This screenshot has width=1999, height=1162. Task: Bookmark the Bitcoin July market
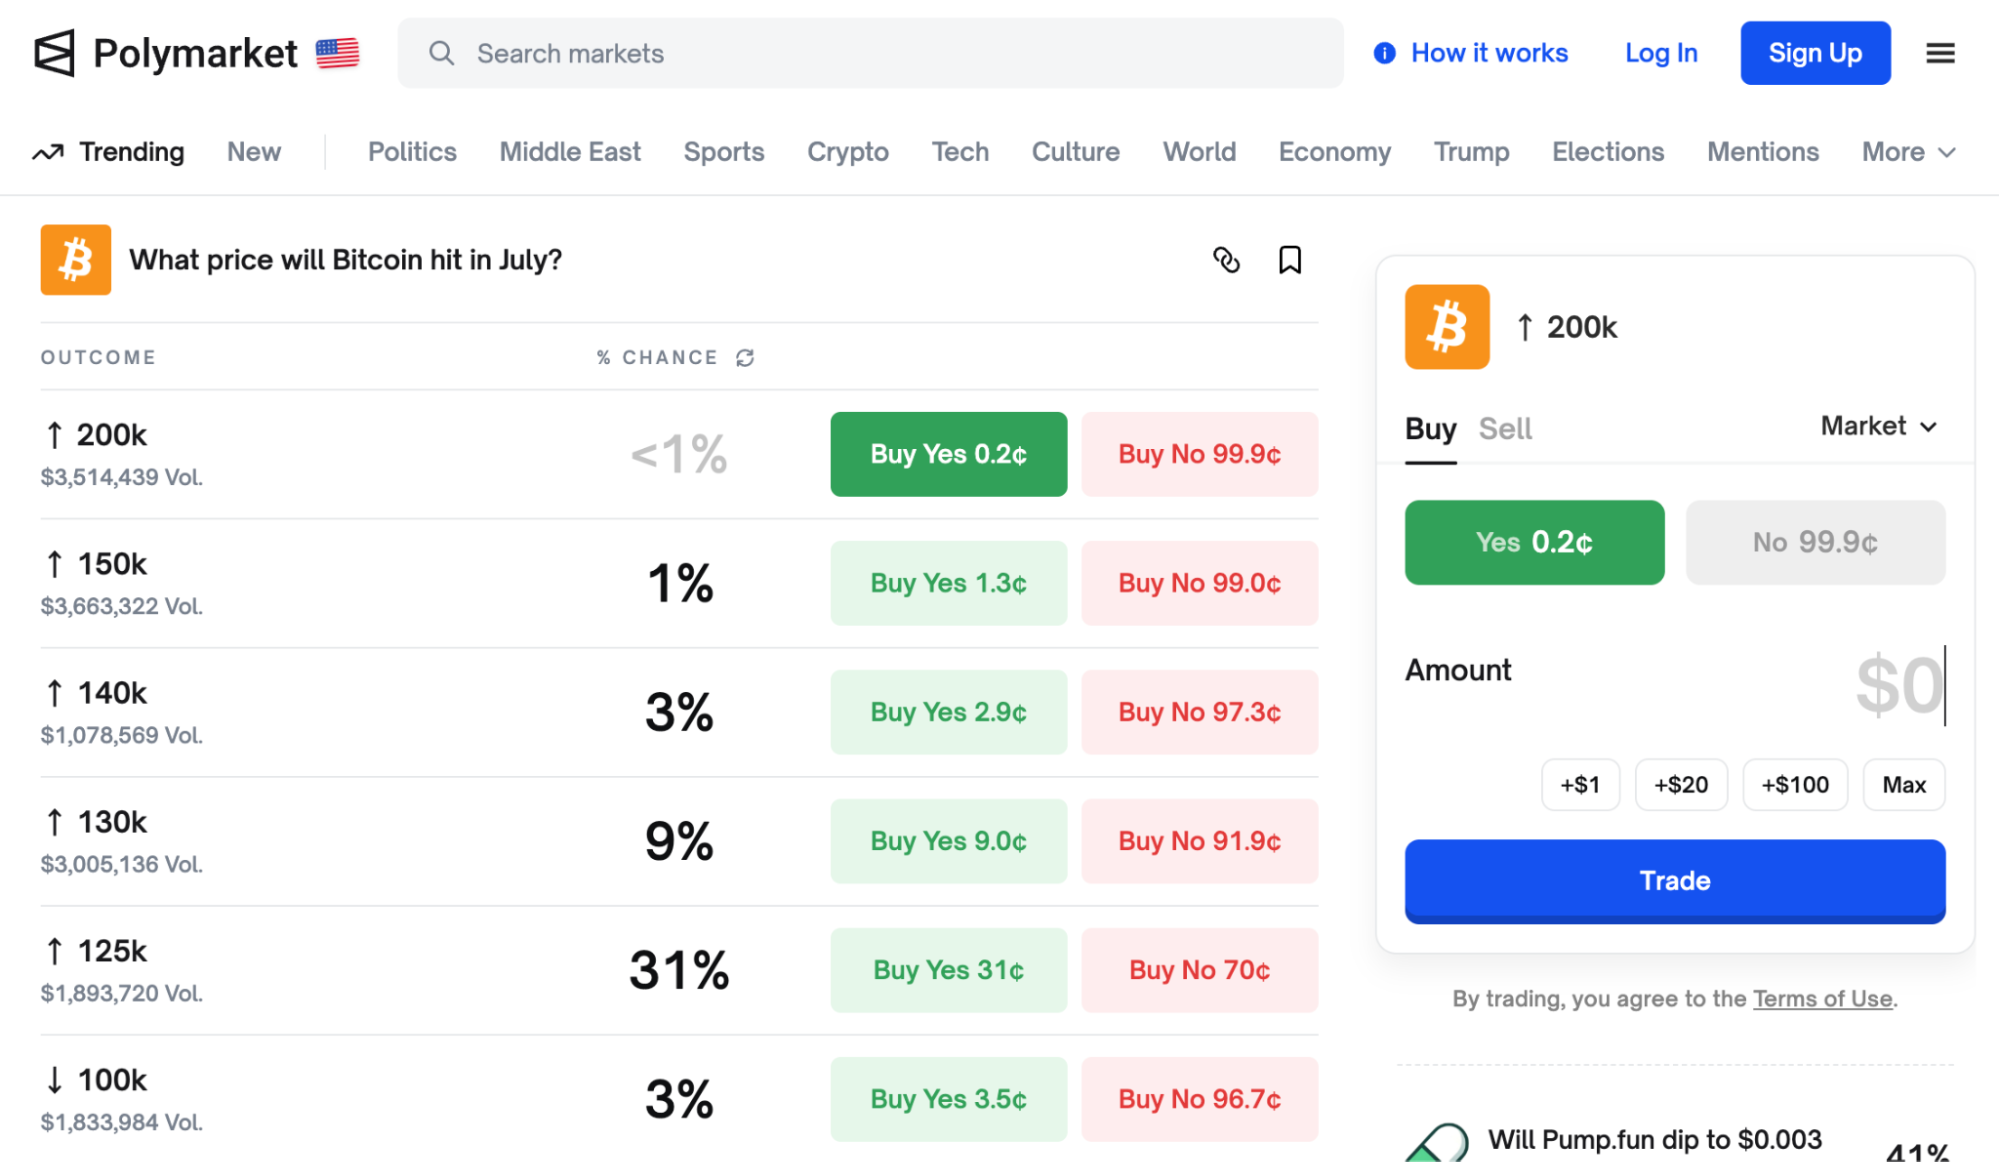point(1290,260)
